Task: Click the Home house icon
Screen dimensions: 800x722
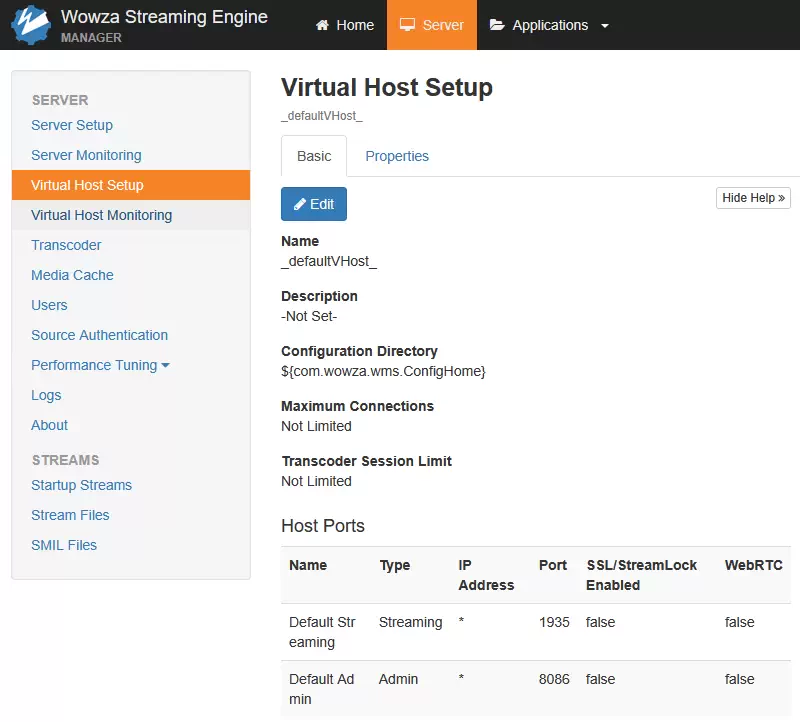Action: click(x=322, y=25)
